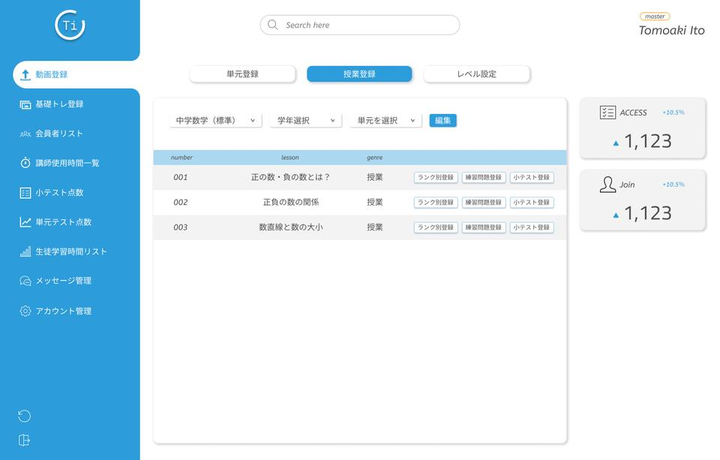The height and width of the screenshot is (460, 720).
Task: Click the stopwatch icon beside 講師使用時間一覧
Action: pyautogui.click(x=25, y=163)
